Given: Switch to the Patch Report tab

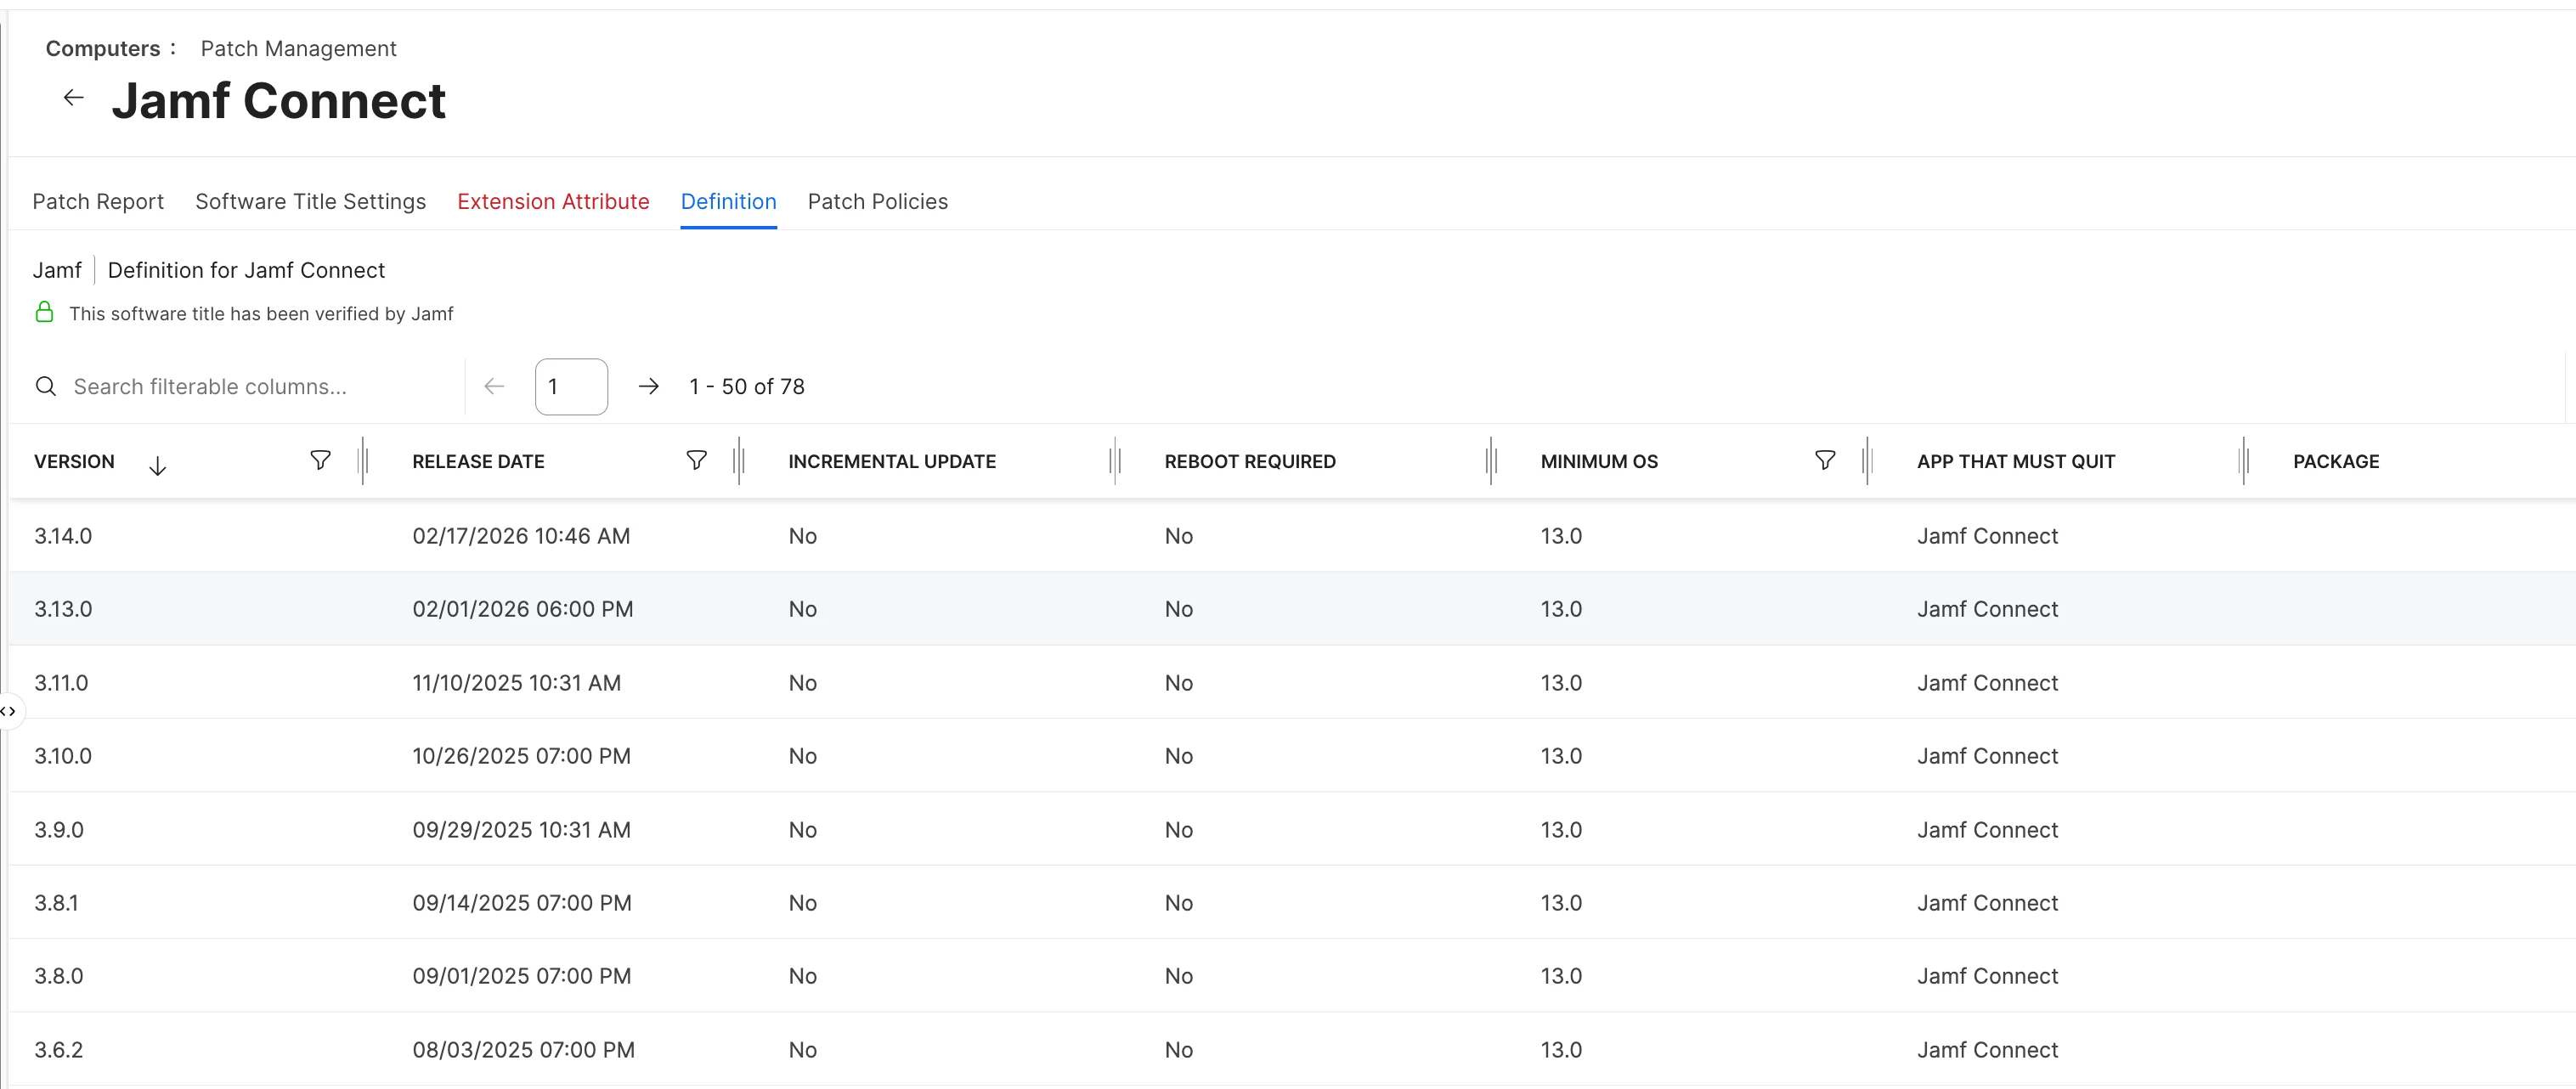Looking at the screenshot, I should coord(98,202).
